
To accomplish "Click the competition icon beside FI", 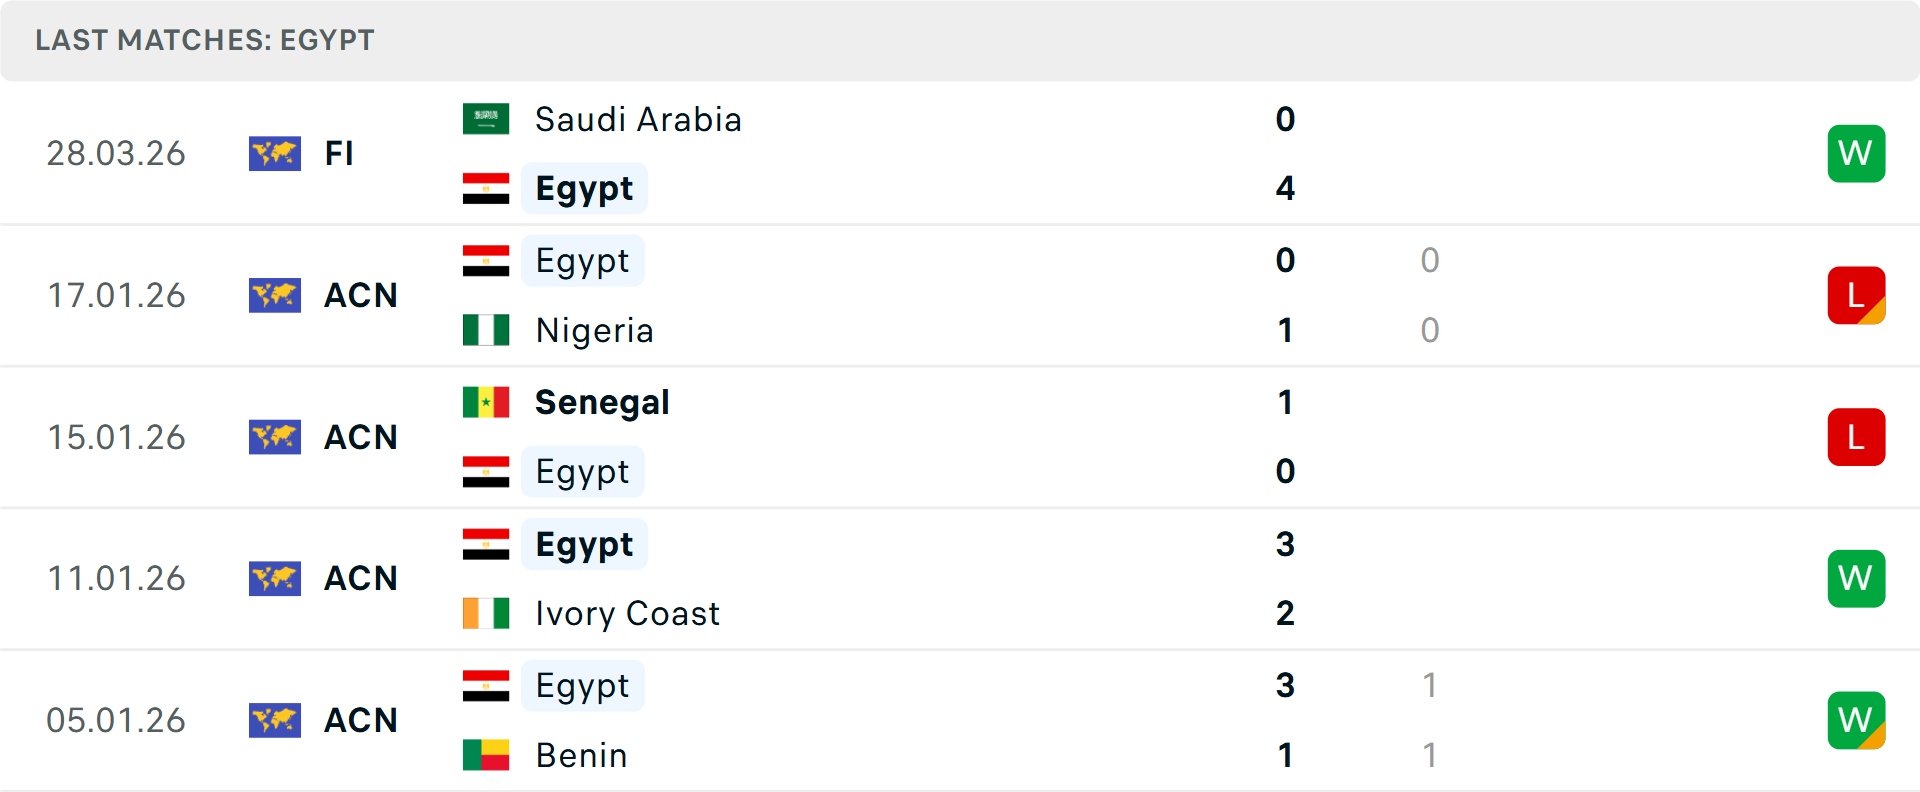I will [x=275, y=154].
